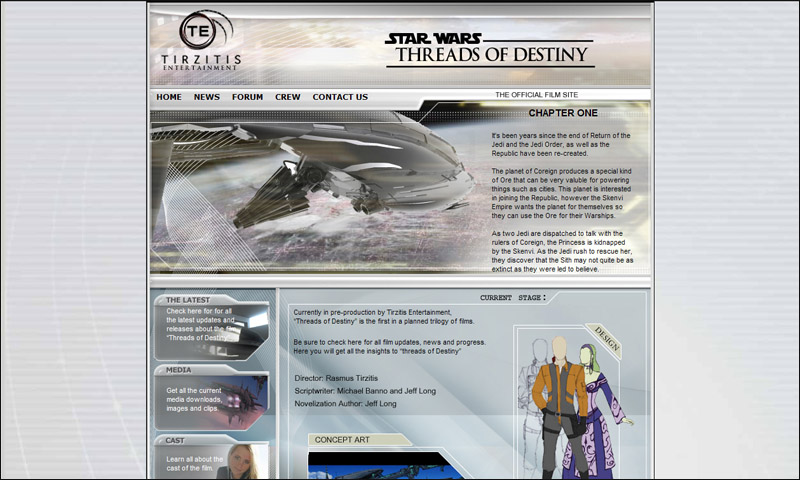Open THE LATEST updates panel

click(x=212, y=327)
